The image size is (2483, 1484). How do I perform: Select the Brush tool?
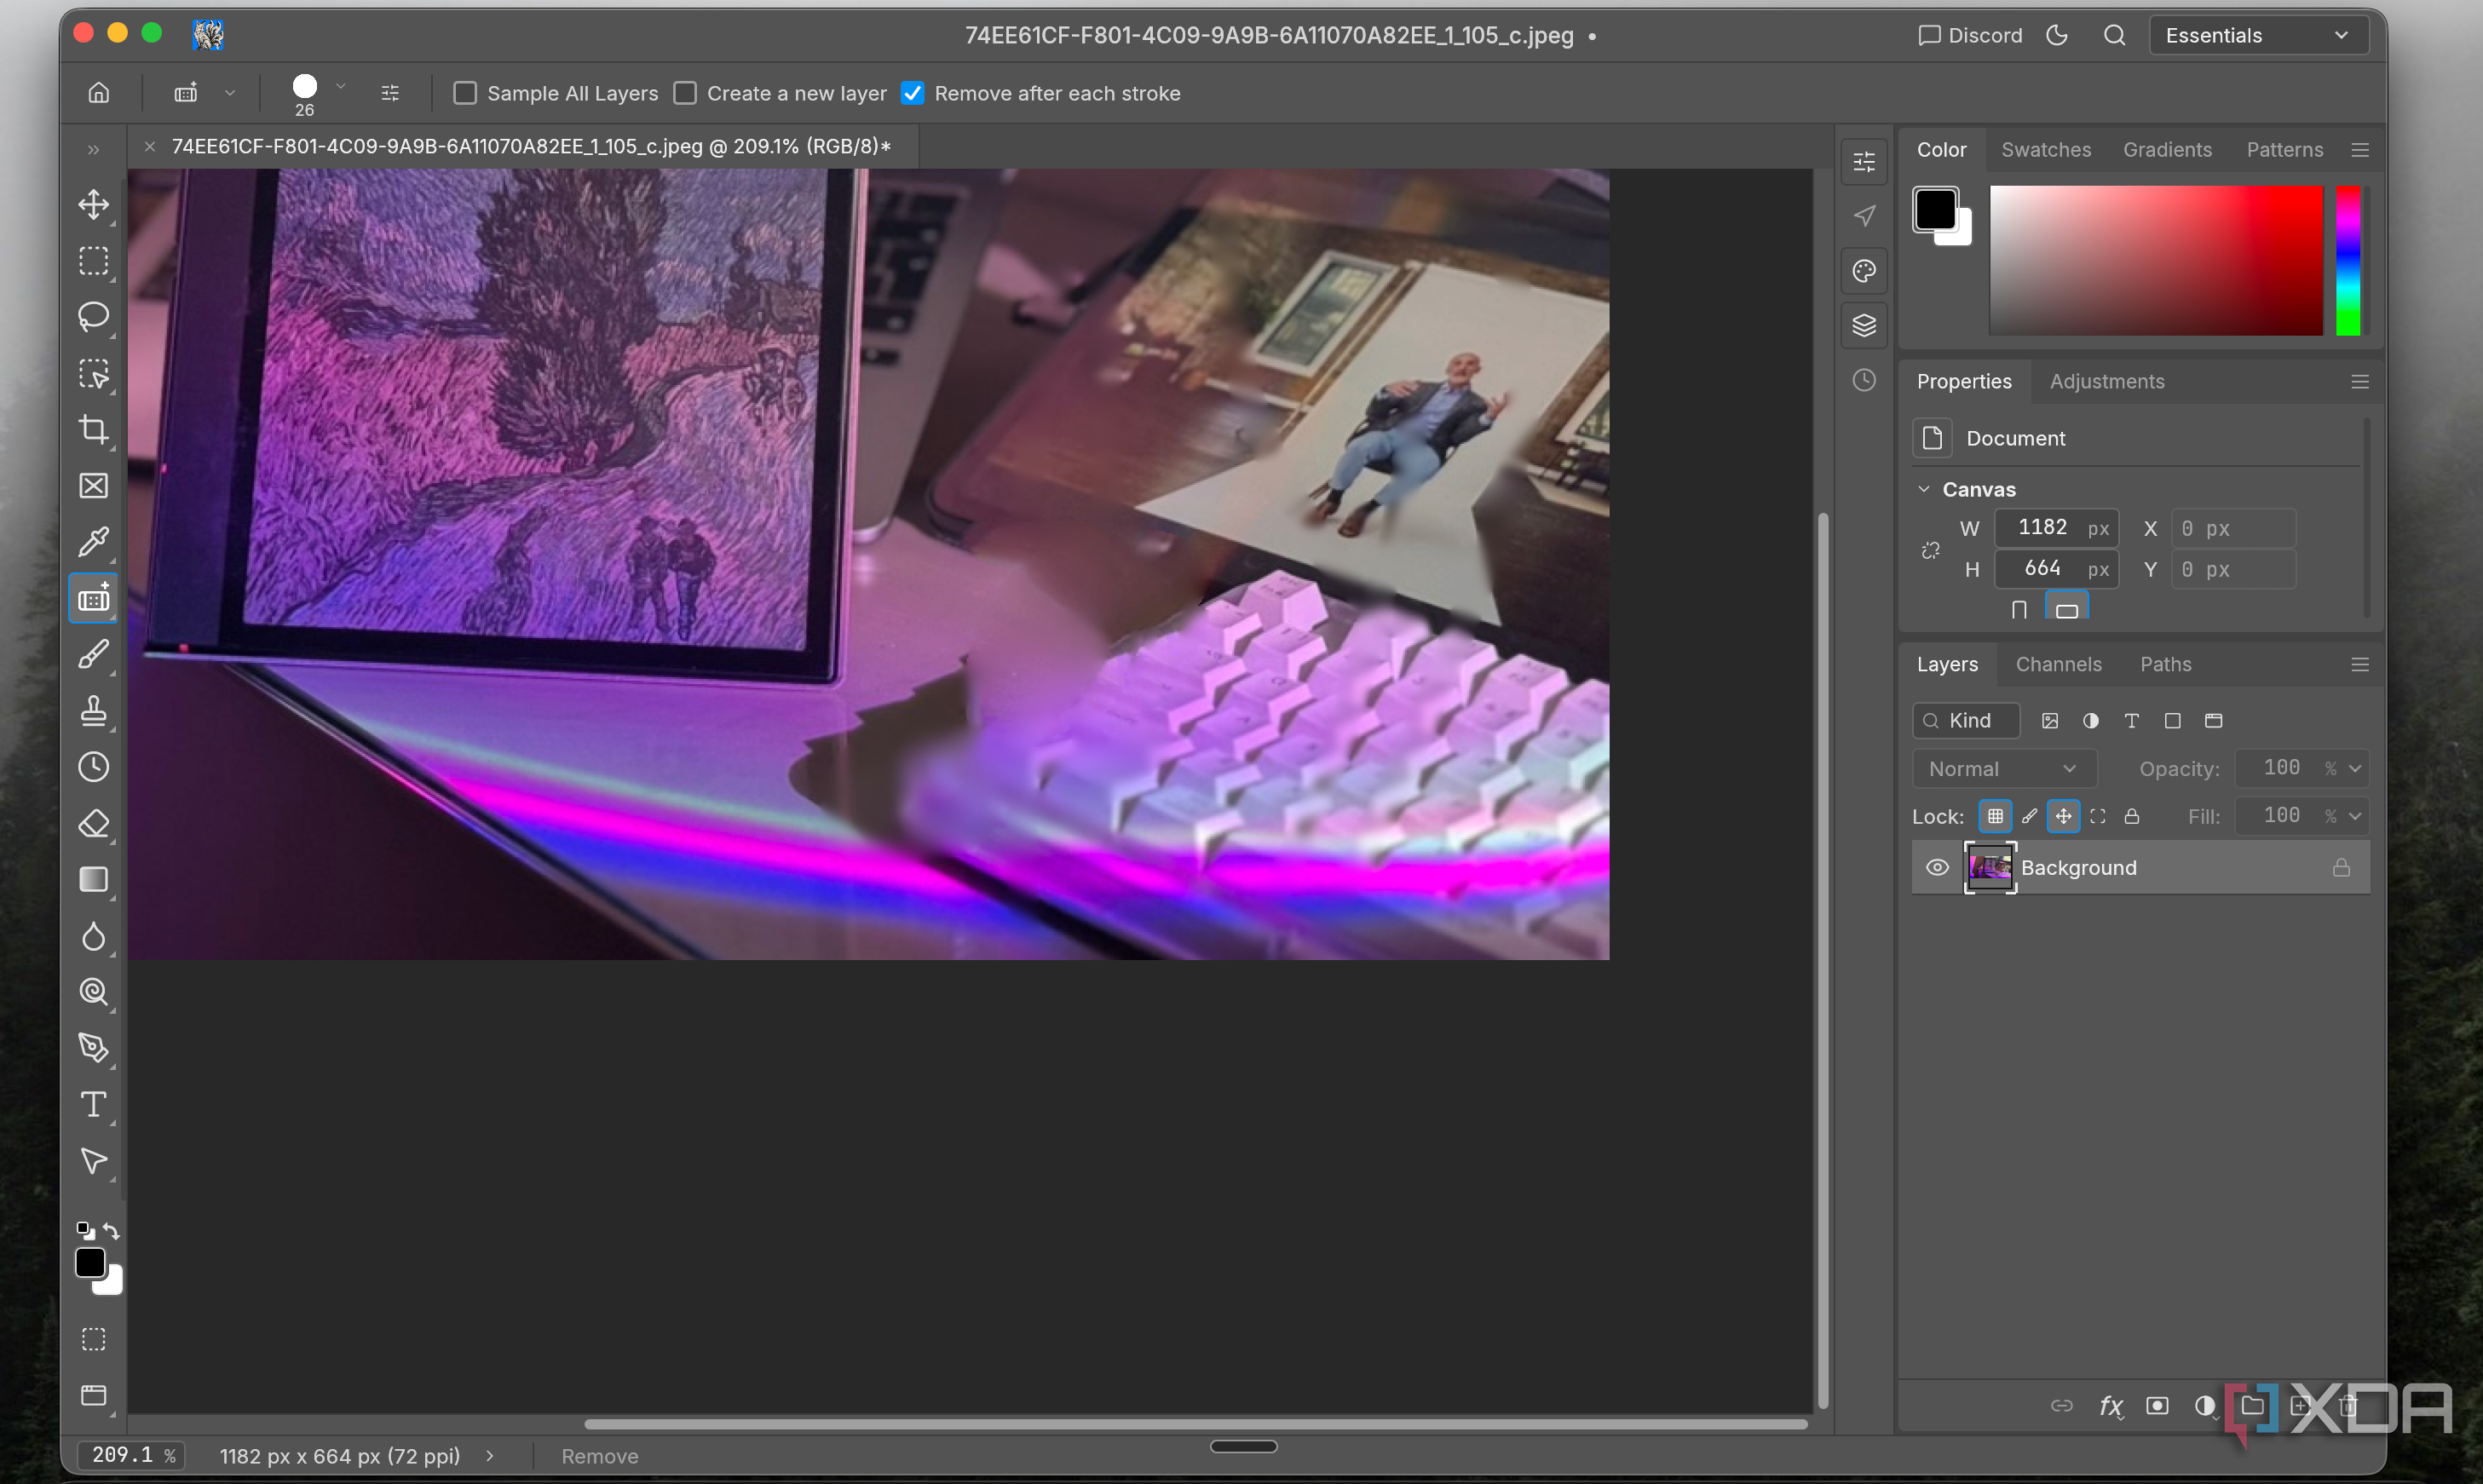(x=93, y=655)
